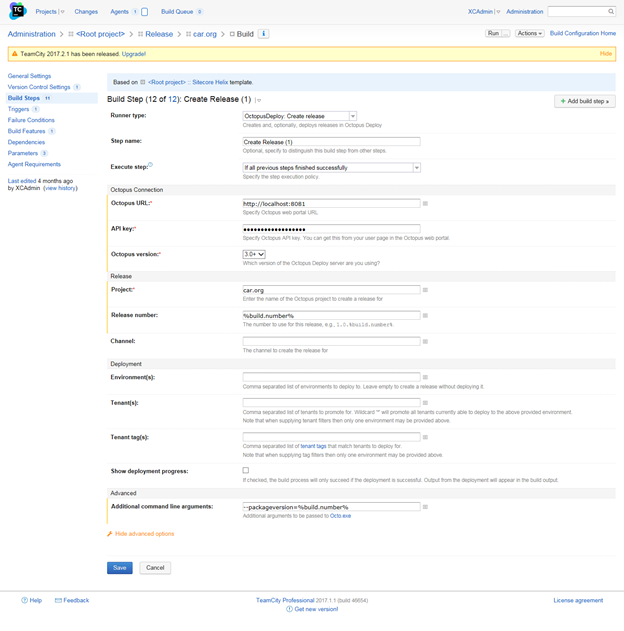
Task: Click the Cancel button
Action: tap(155, 568)
